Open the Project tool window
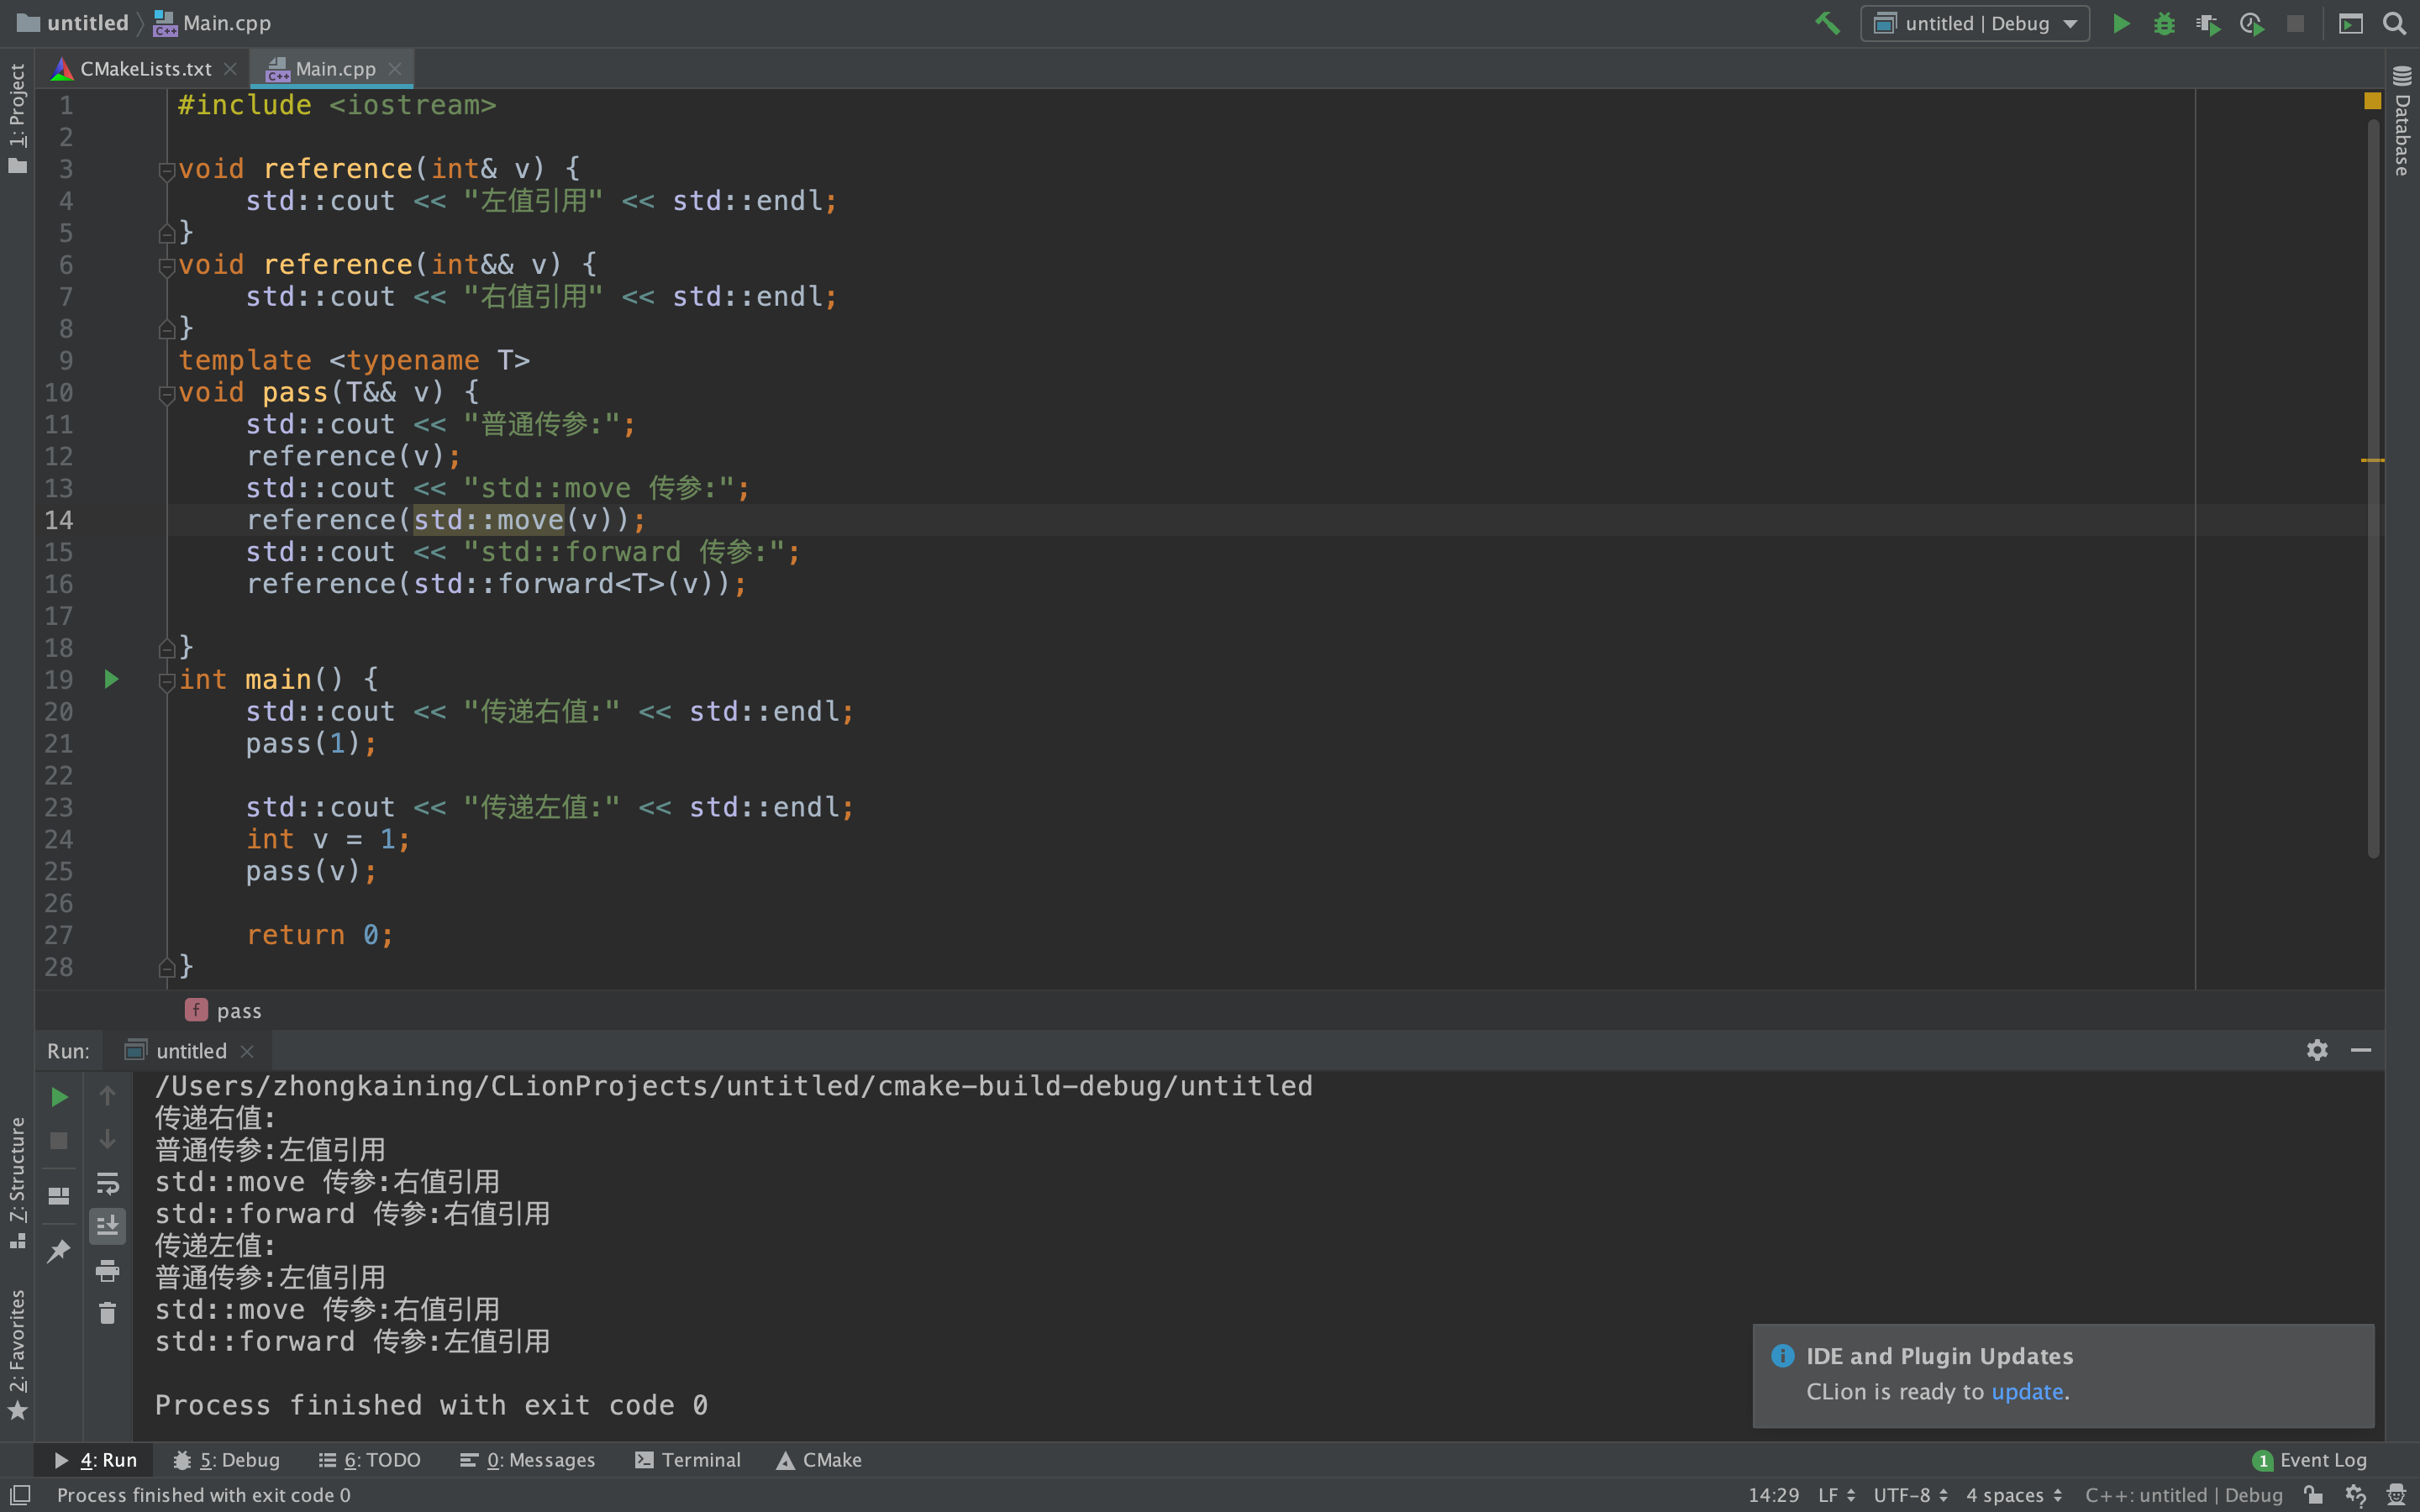The image size is (2420, 1512). (x=17, y=118)
